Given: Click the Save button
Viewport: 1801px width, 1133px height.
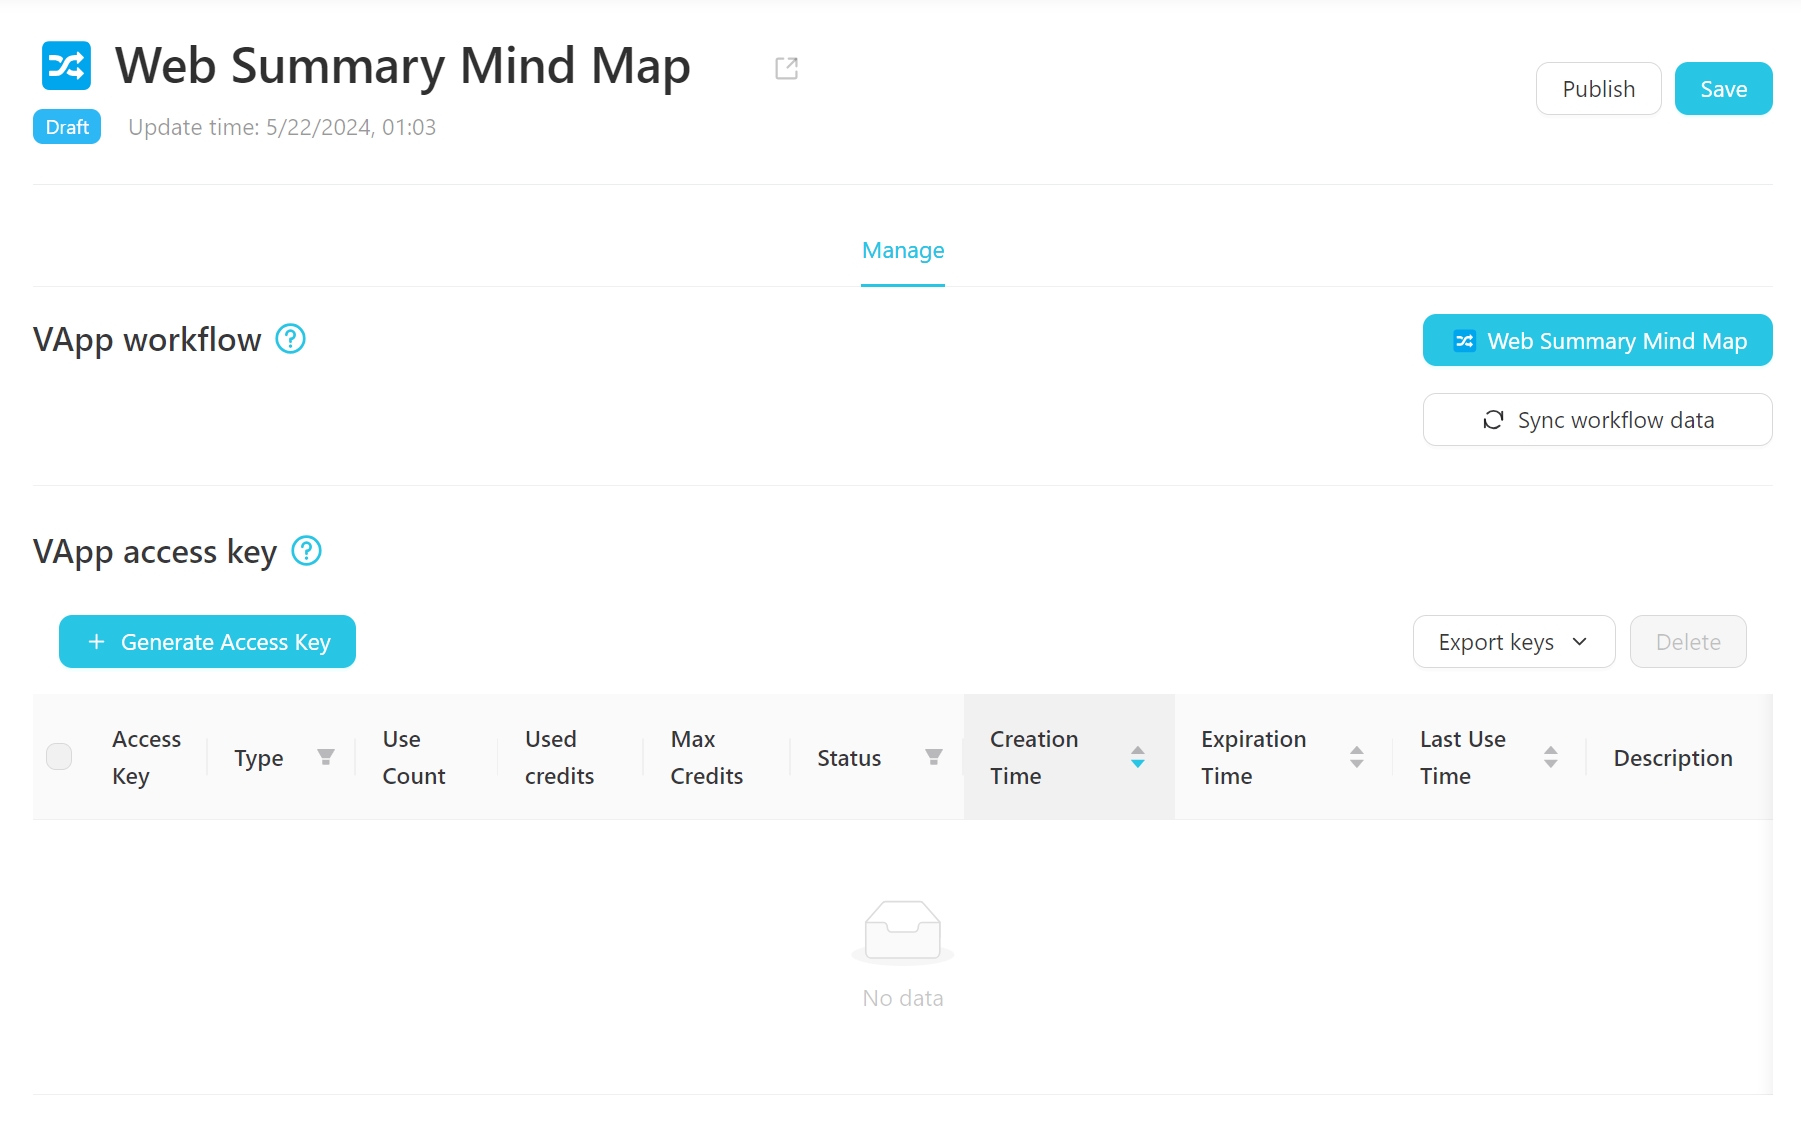Looking at the screenshot, I should [x=1723, y=89].
